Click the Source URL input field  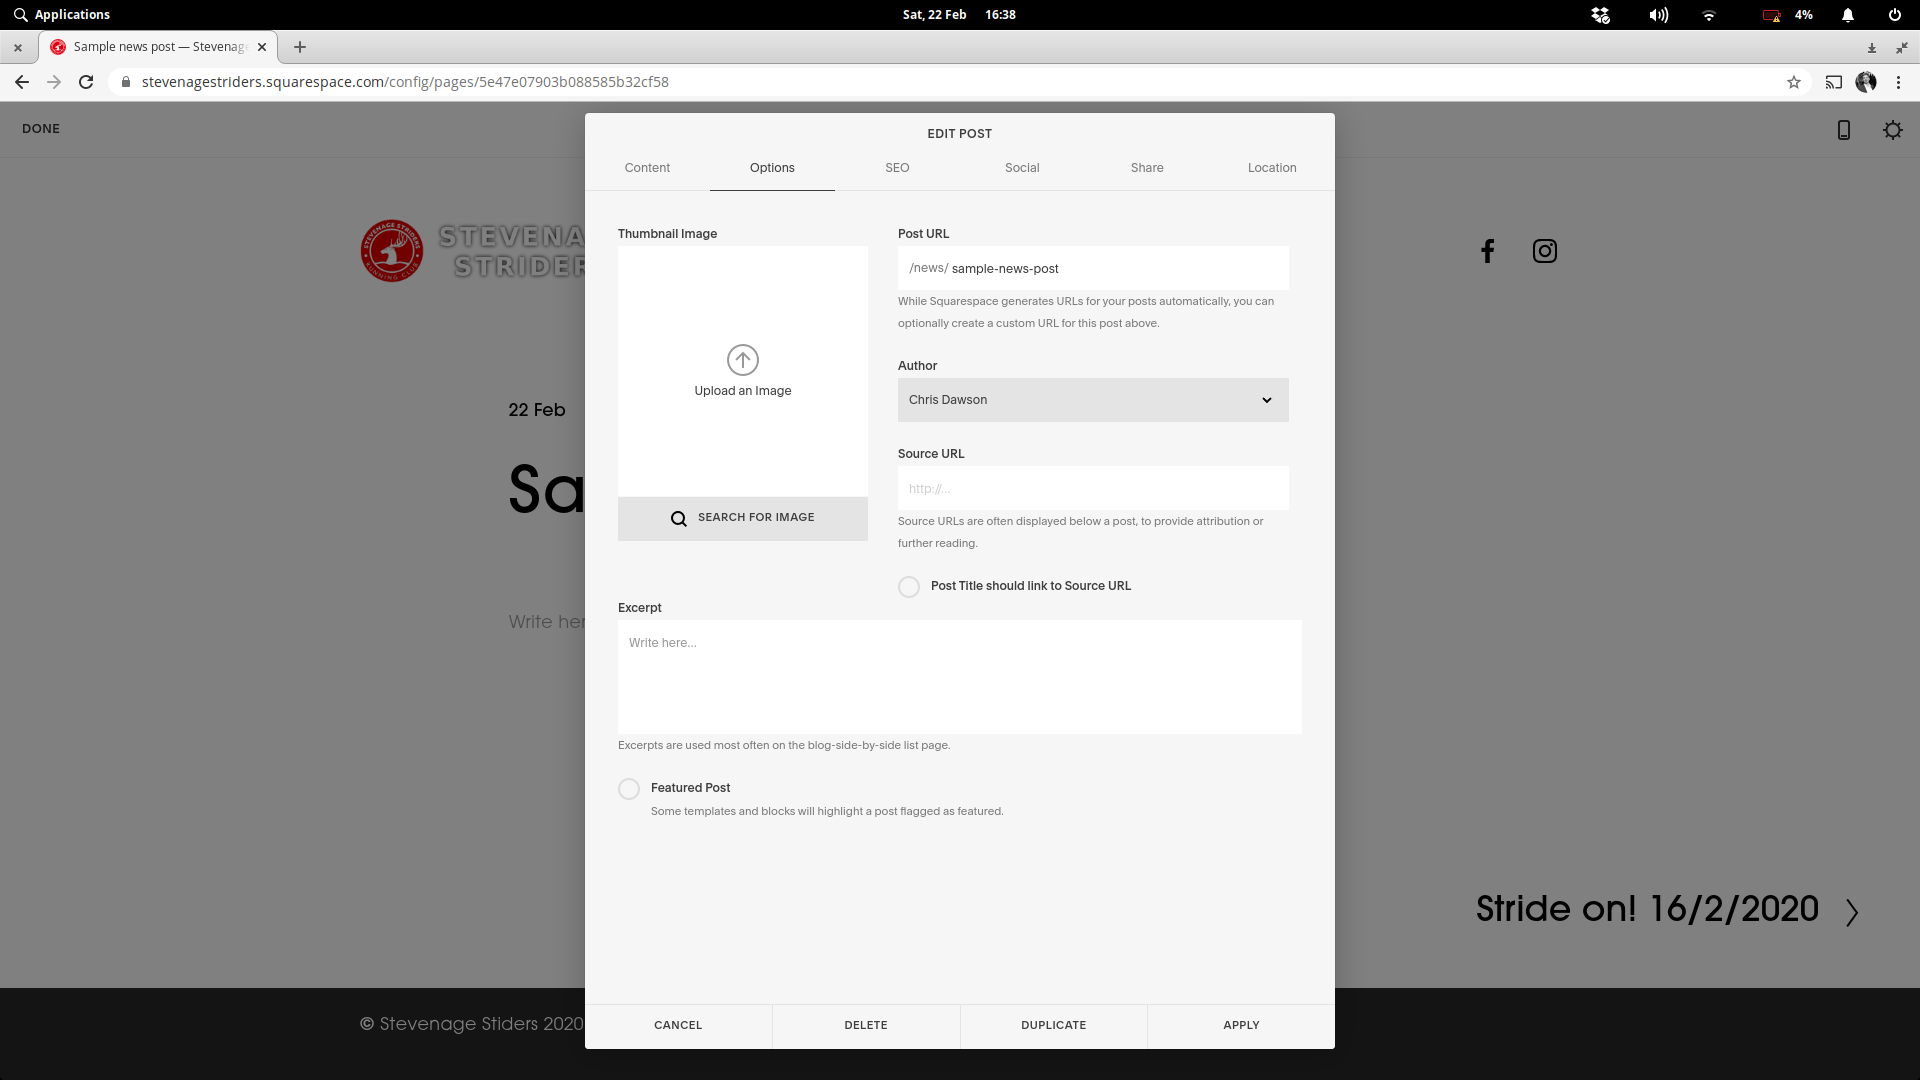tap(1093, 489)
